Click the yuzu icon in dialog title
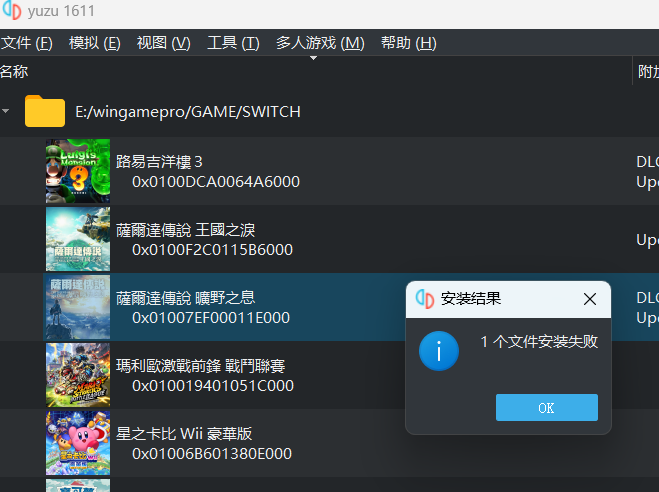This screenshot has width=659, height=492. click(x=424, y=299)
